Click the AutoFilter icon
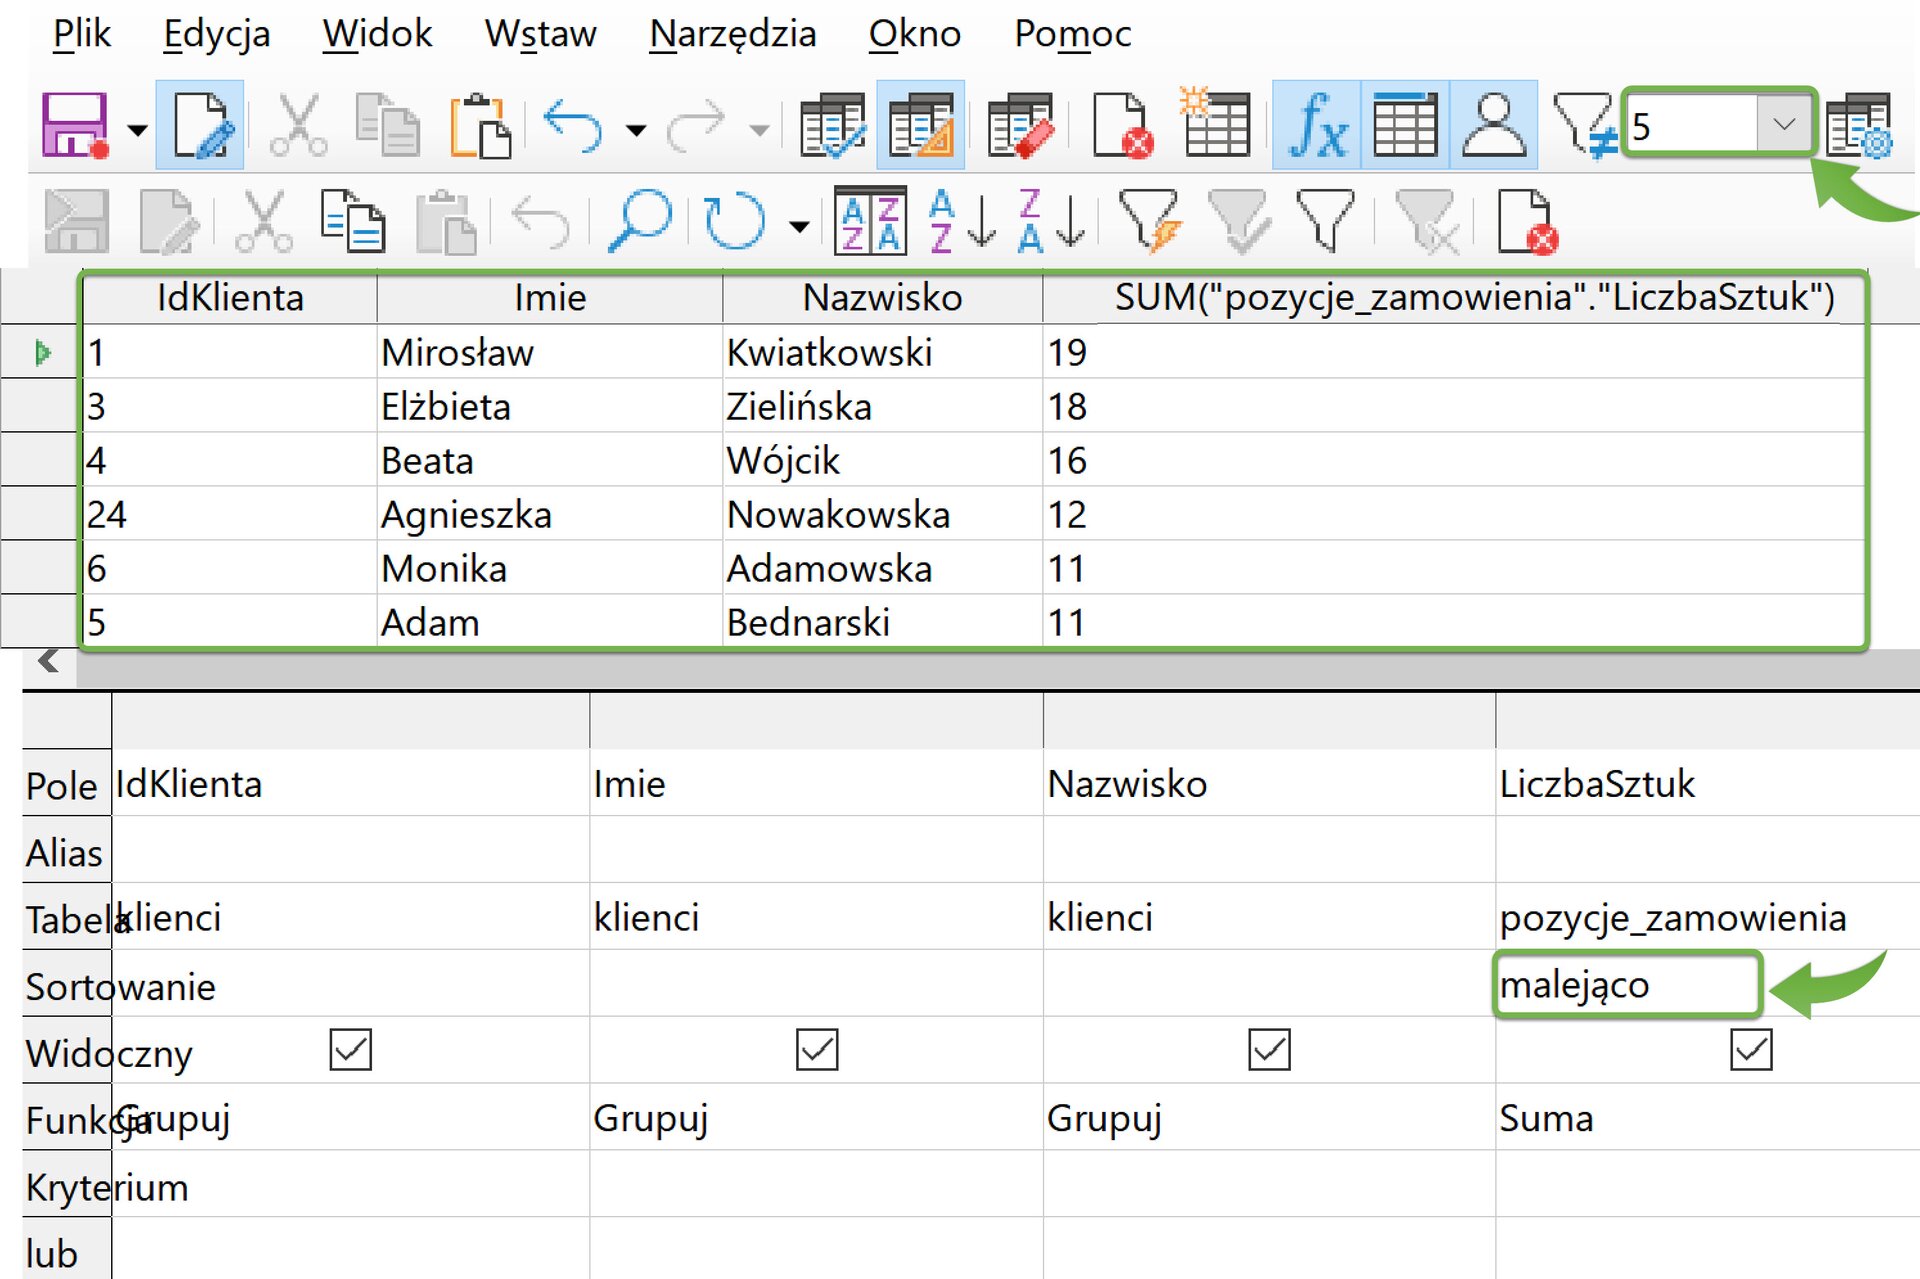This screenshot has height=1279, width=1920. 1150,221
